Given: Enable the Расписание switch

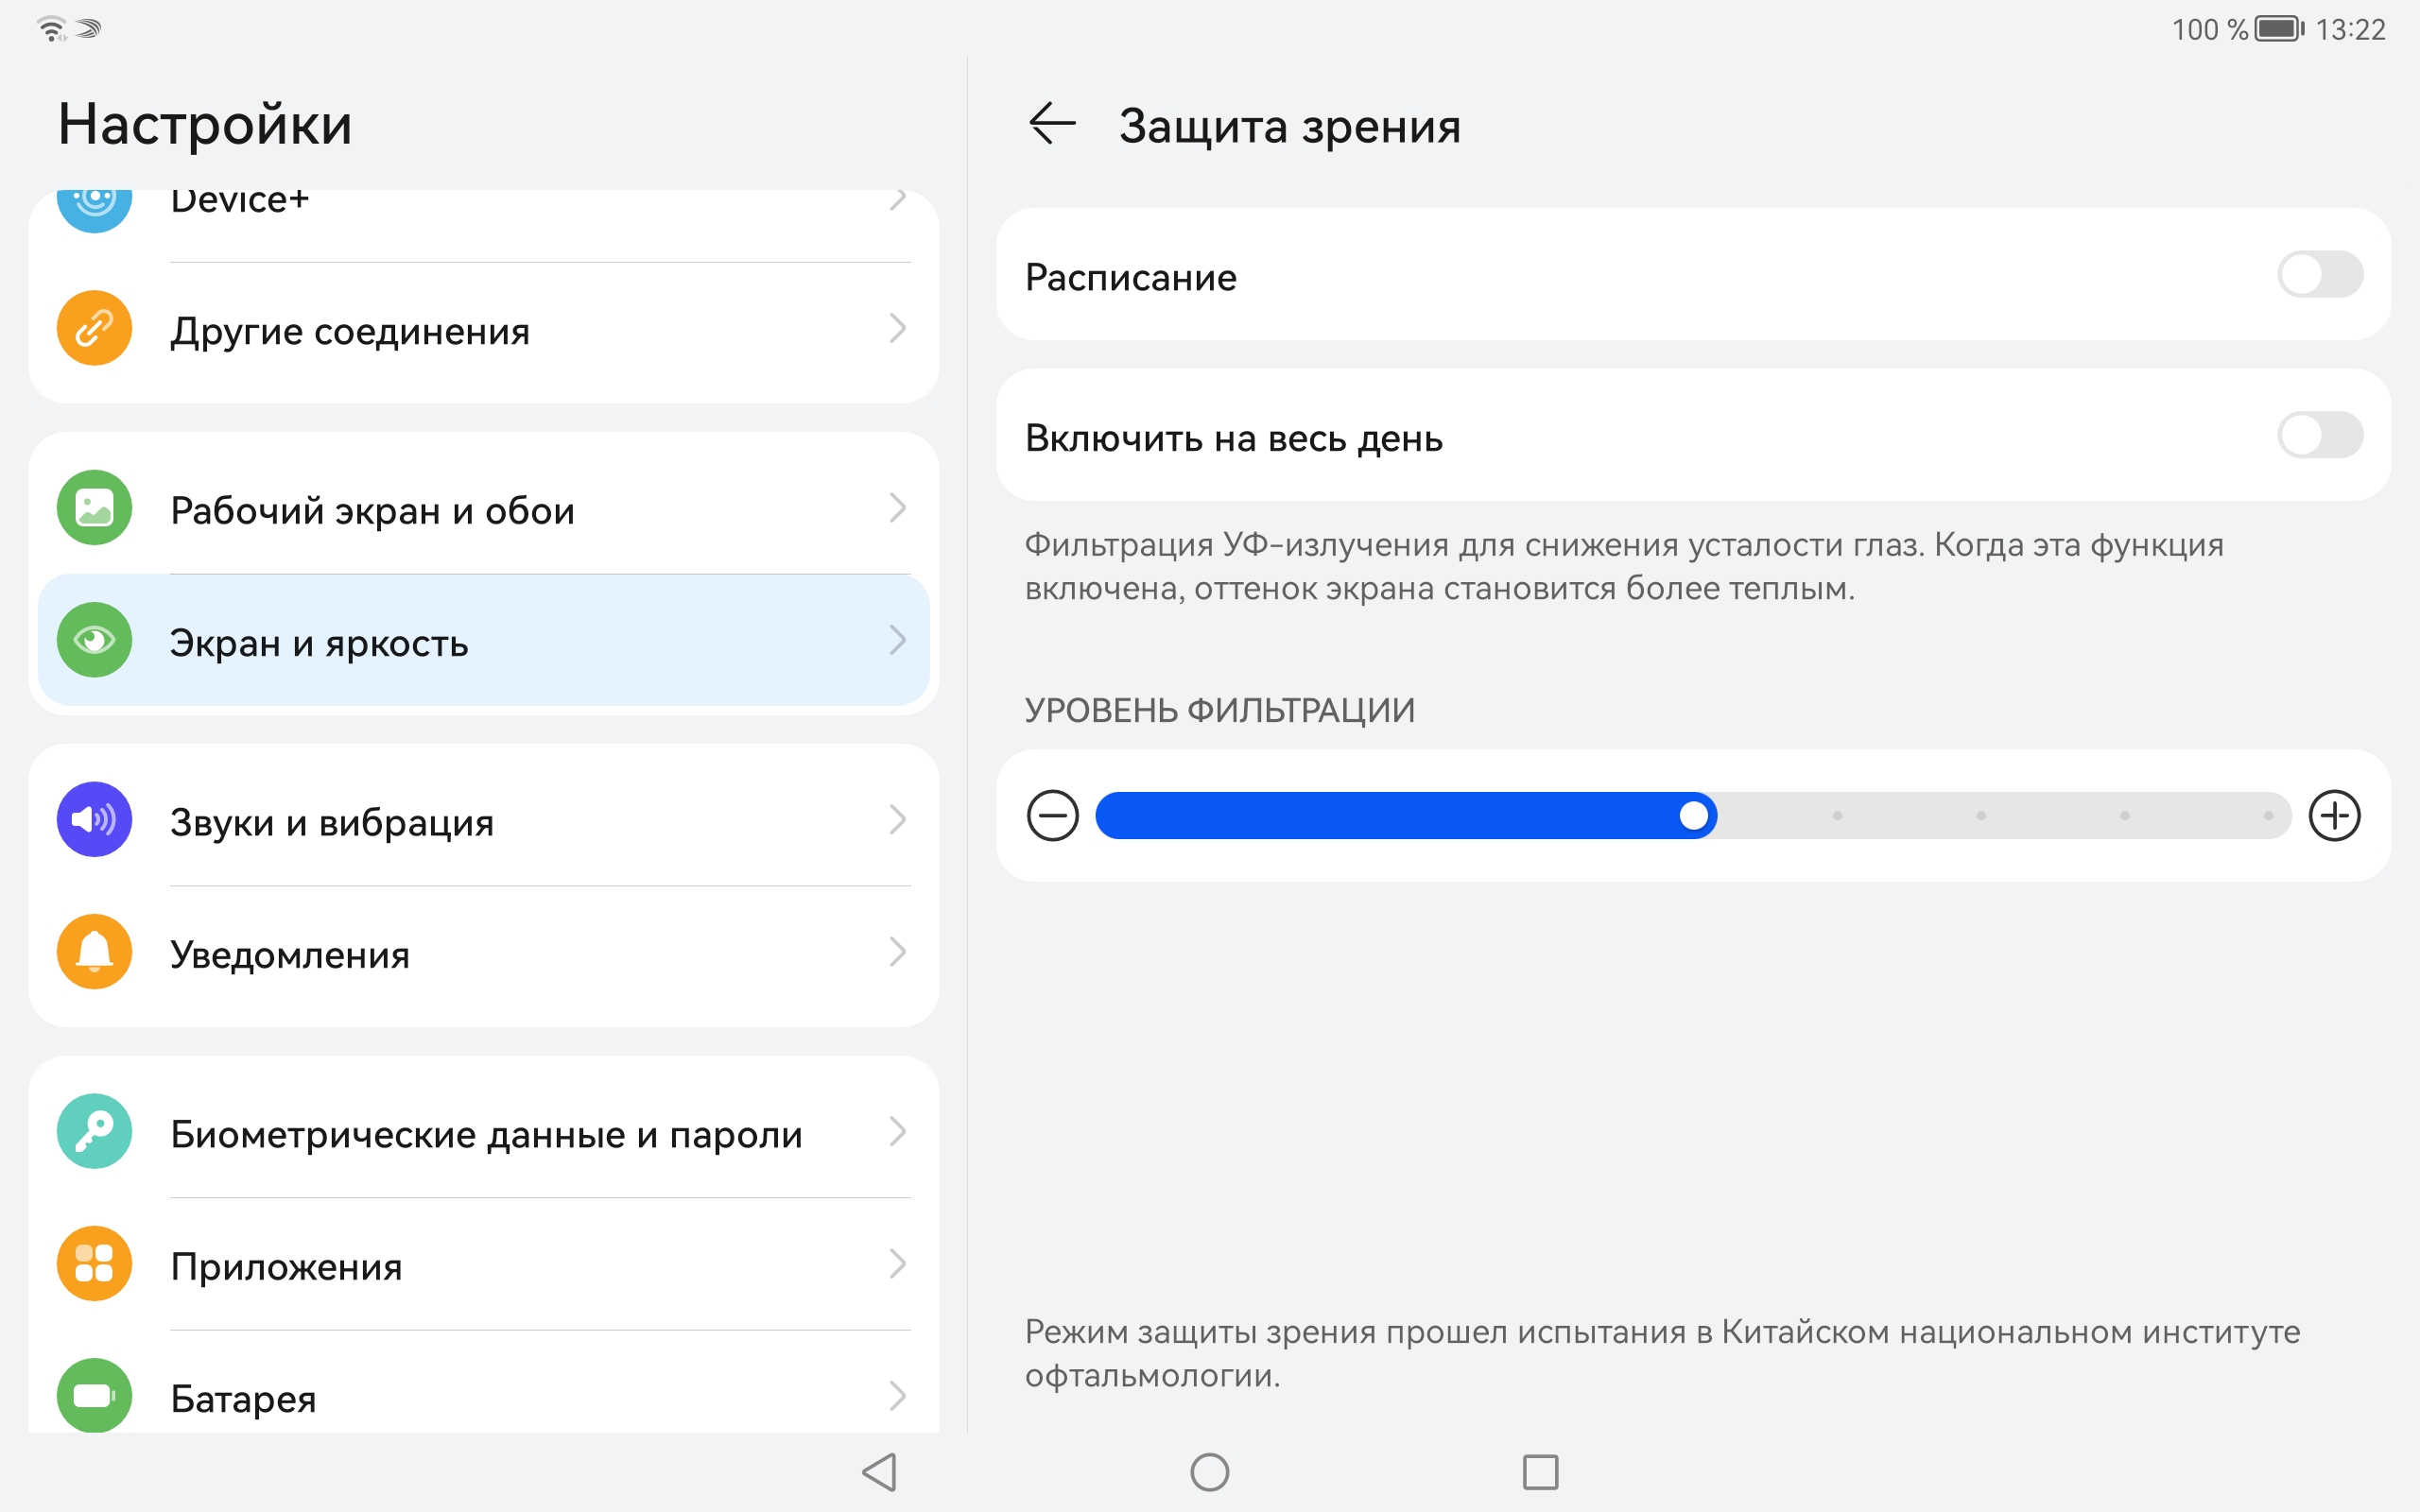Looking at the screenshot, I should pyautogui.click(x=2319, y=275).
